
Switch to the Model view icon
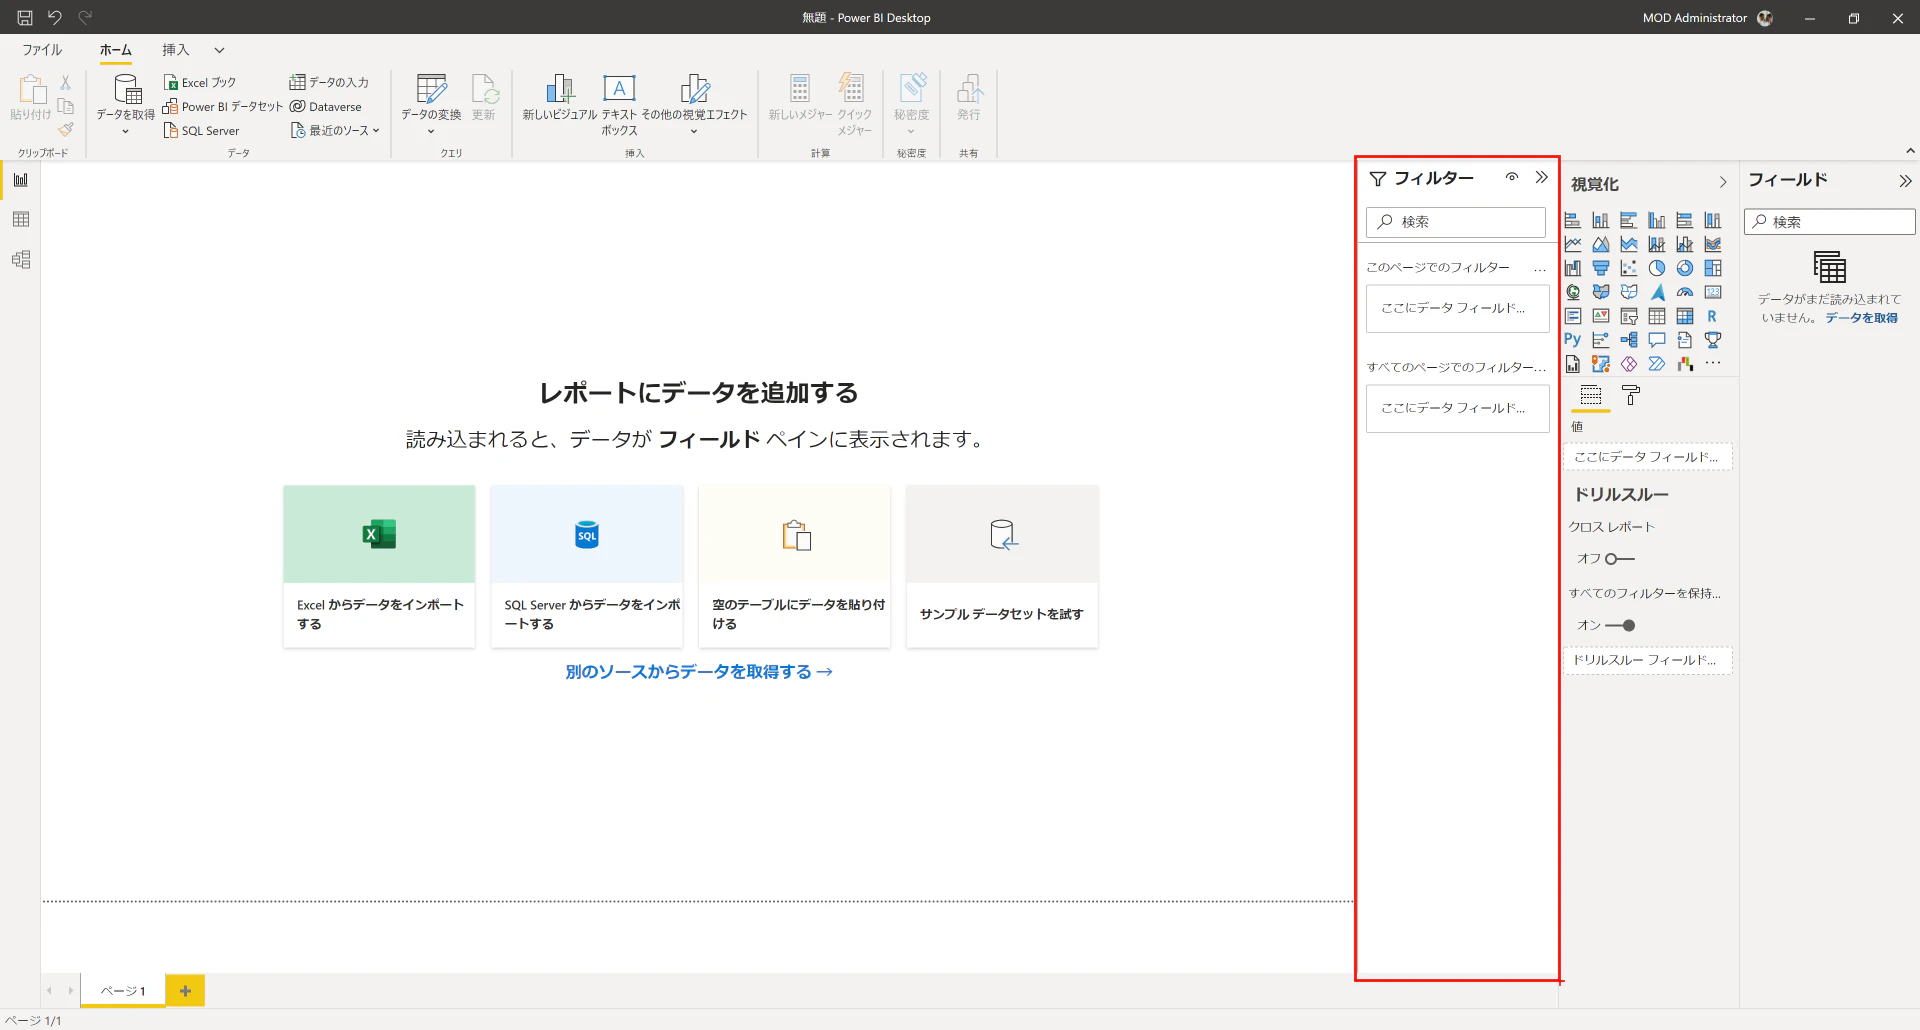point(21,260)
